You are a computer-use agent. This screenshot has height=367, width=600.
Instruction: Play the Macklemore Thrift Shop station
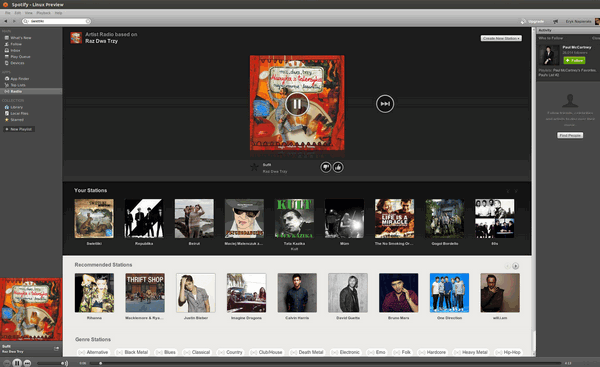tap(145, 293)
